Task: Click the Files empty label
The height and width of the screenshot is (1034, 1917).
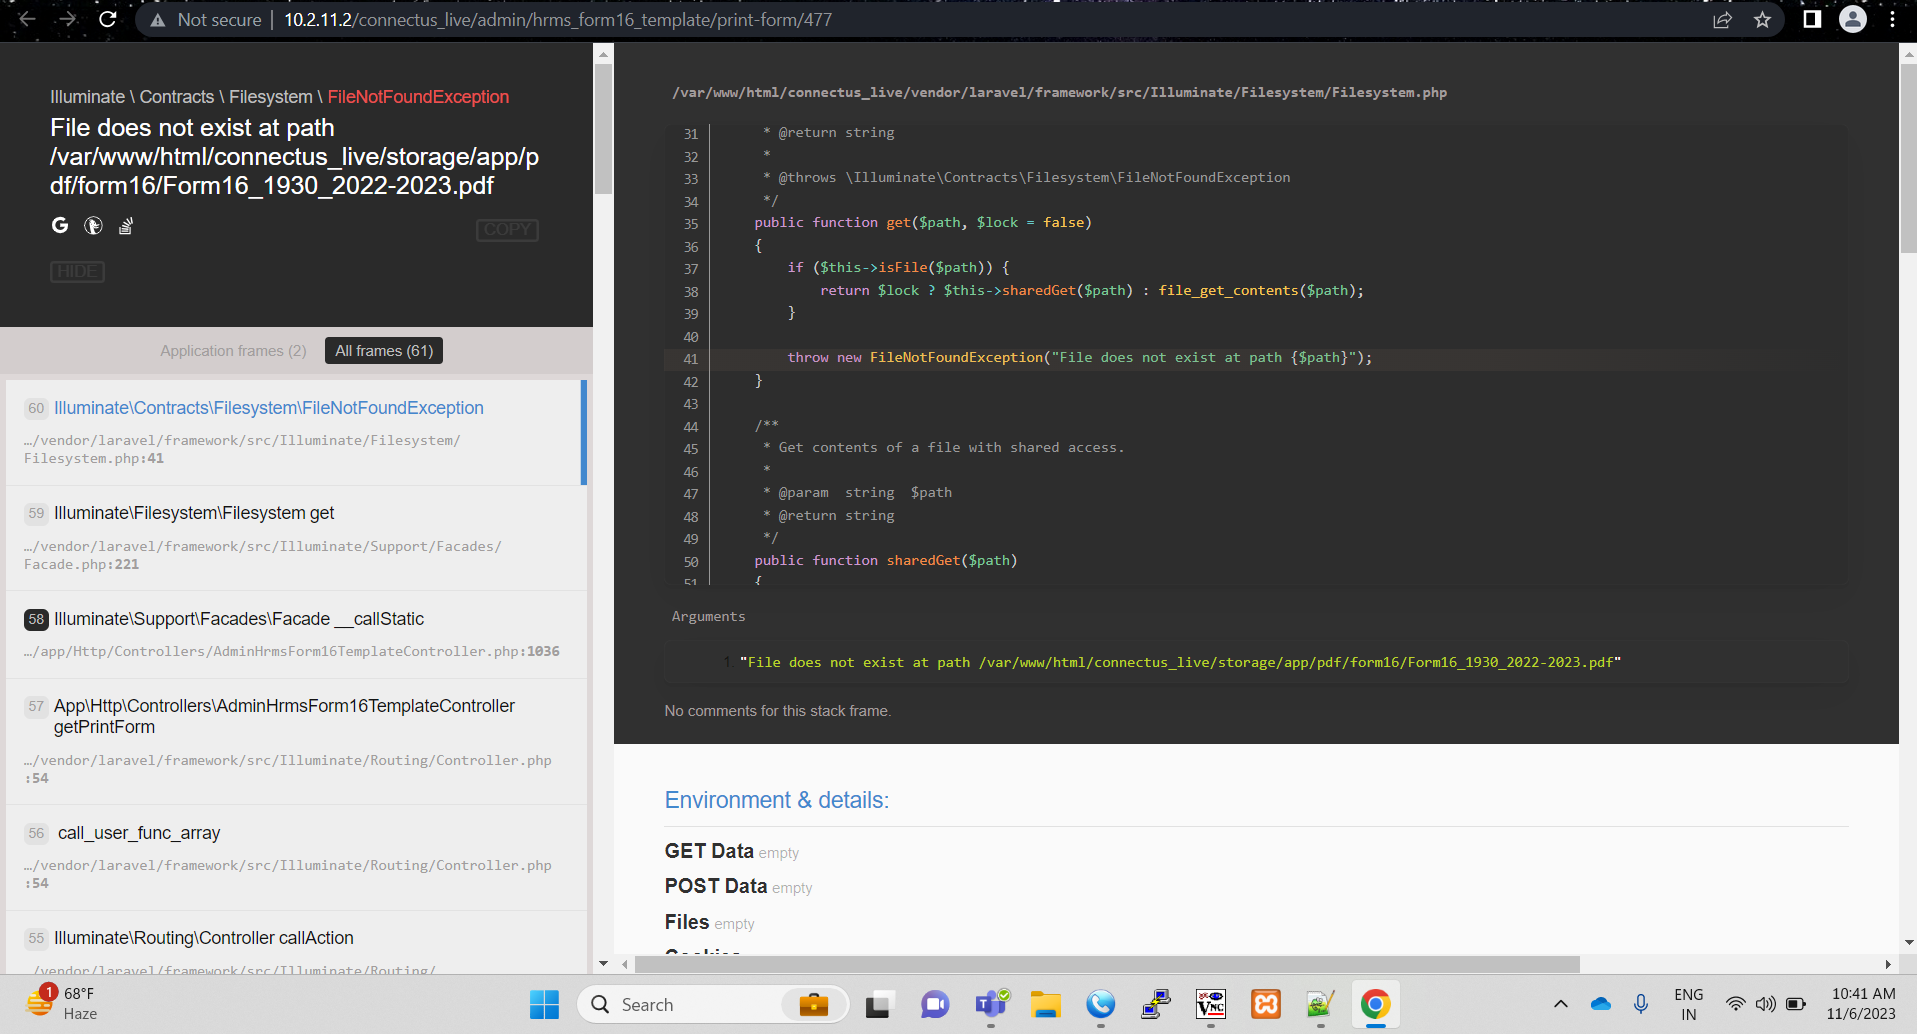Action: tap(709, 922)
